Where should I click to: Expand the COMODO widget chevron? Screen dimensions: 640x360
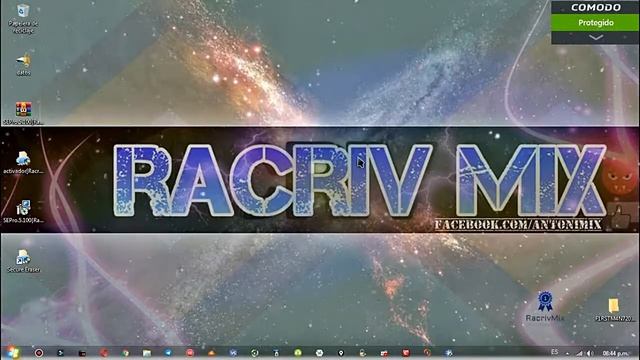[x=596, y=37]
